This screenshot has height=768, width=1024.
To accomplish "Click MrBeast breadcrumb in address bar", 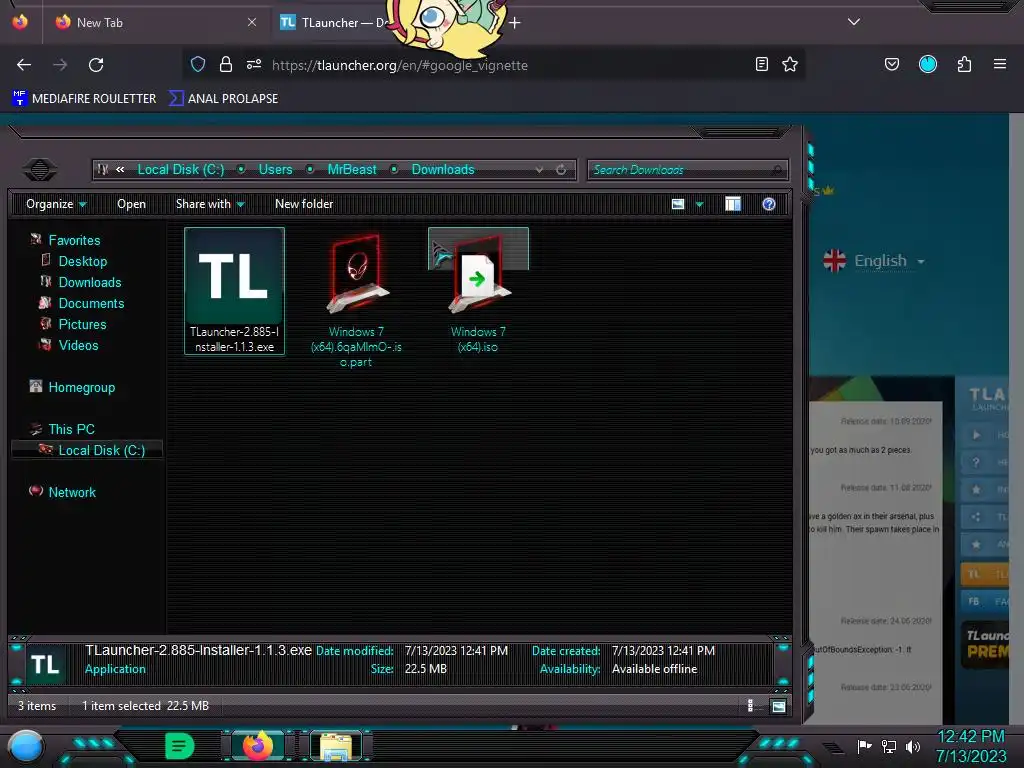I will click(352, 169).
